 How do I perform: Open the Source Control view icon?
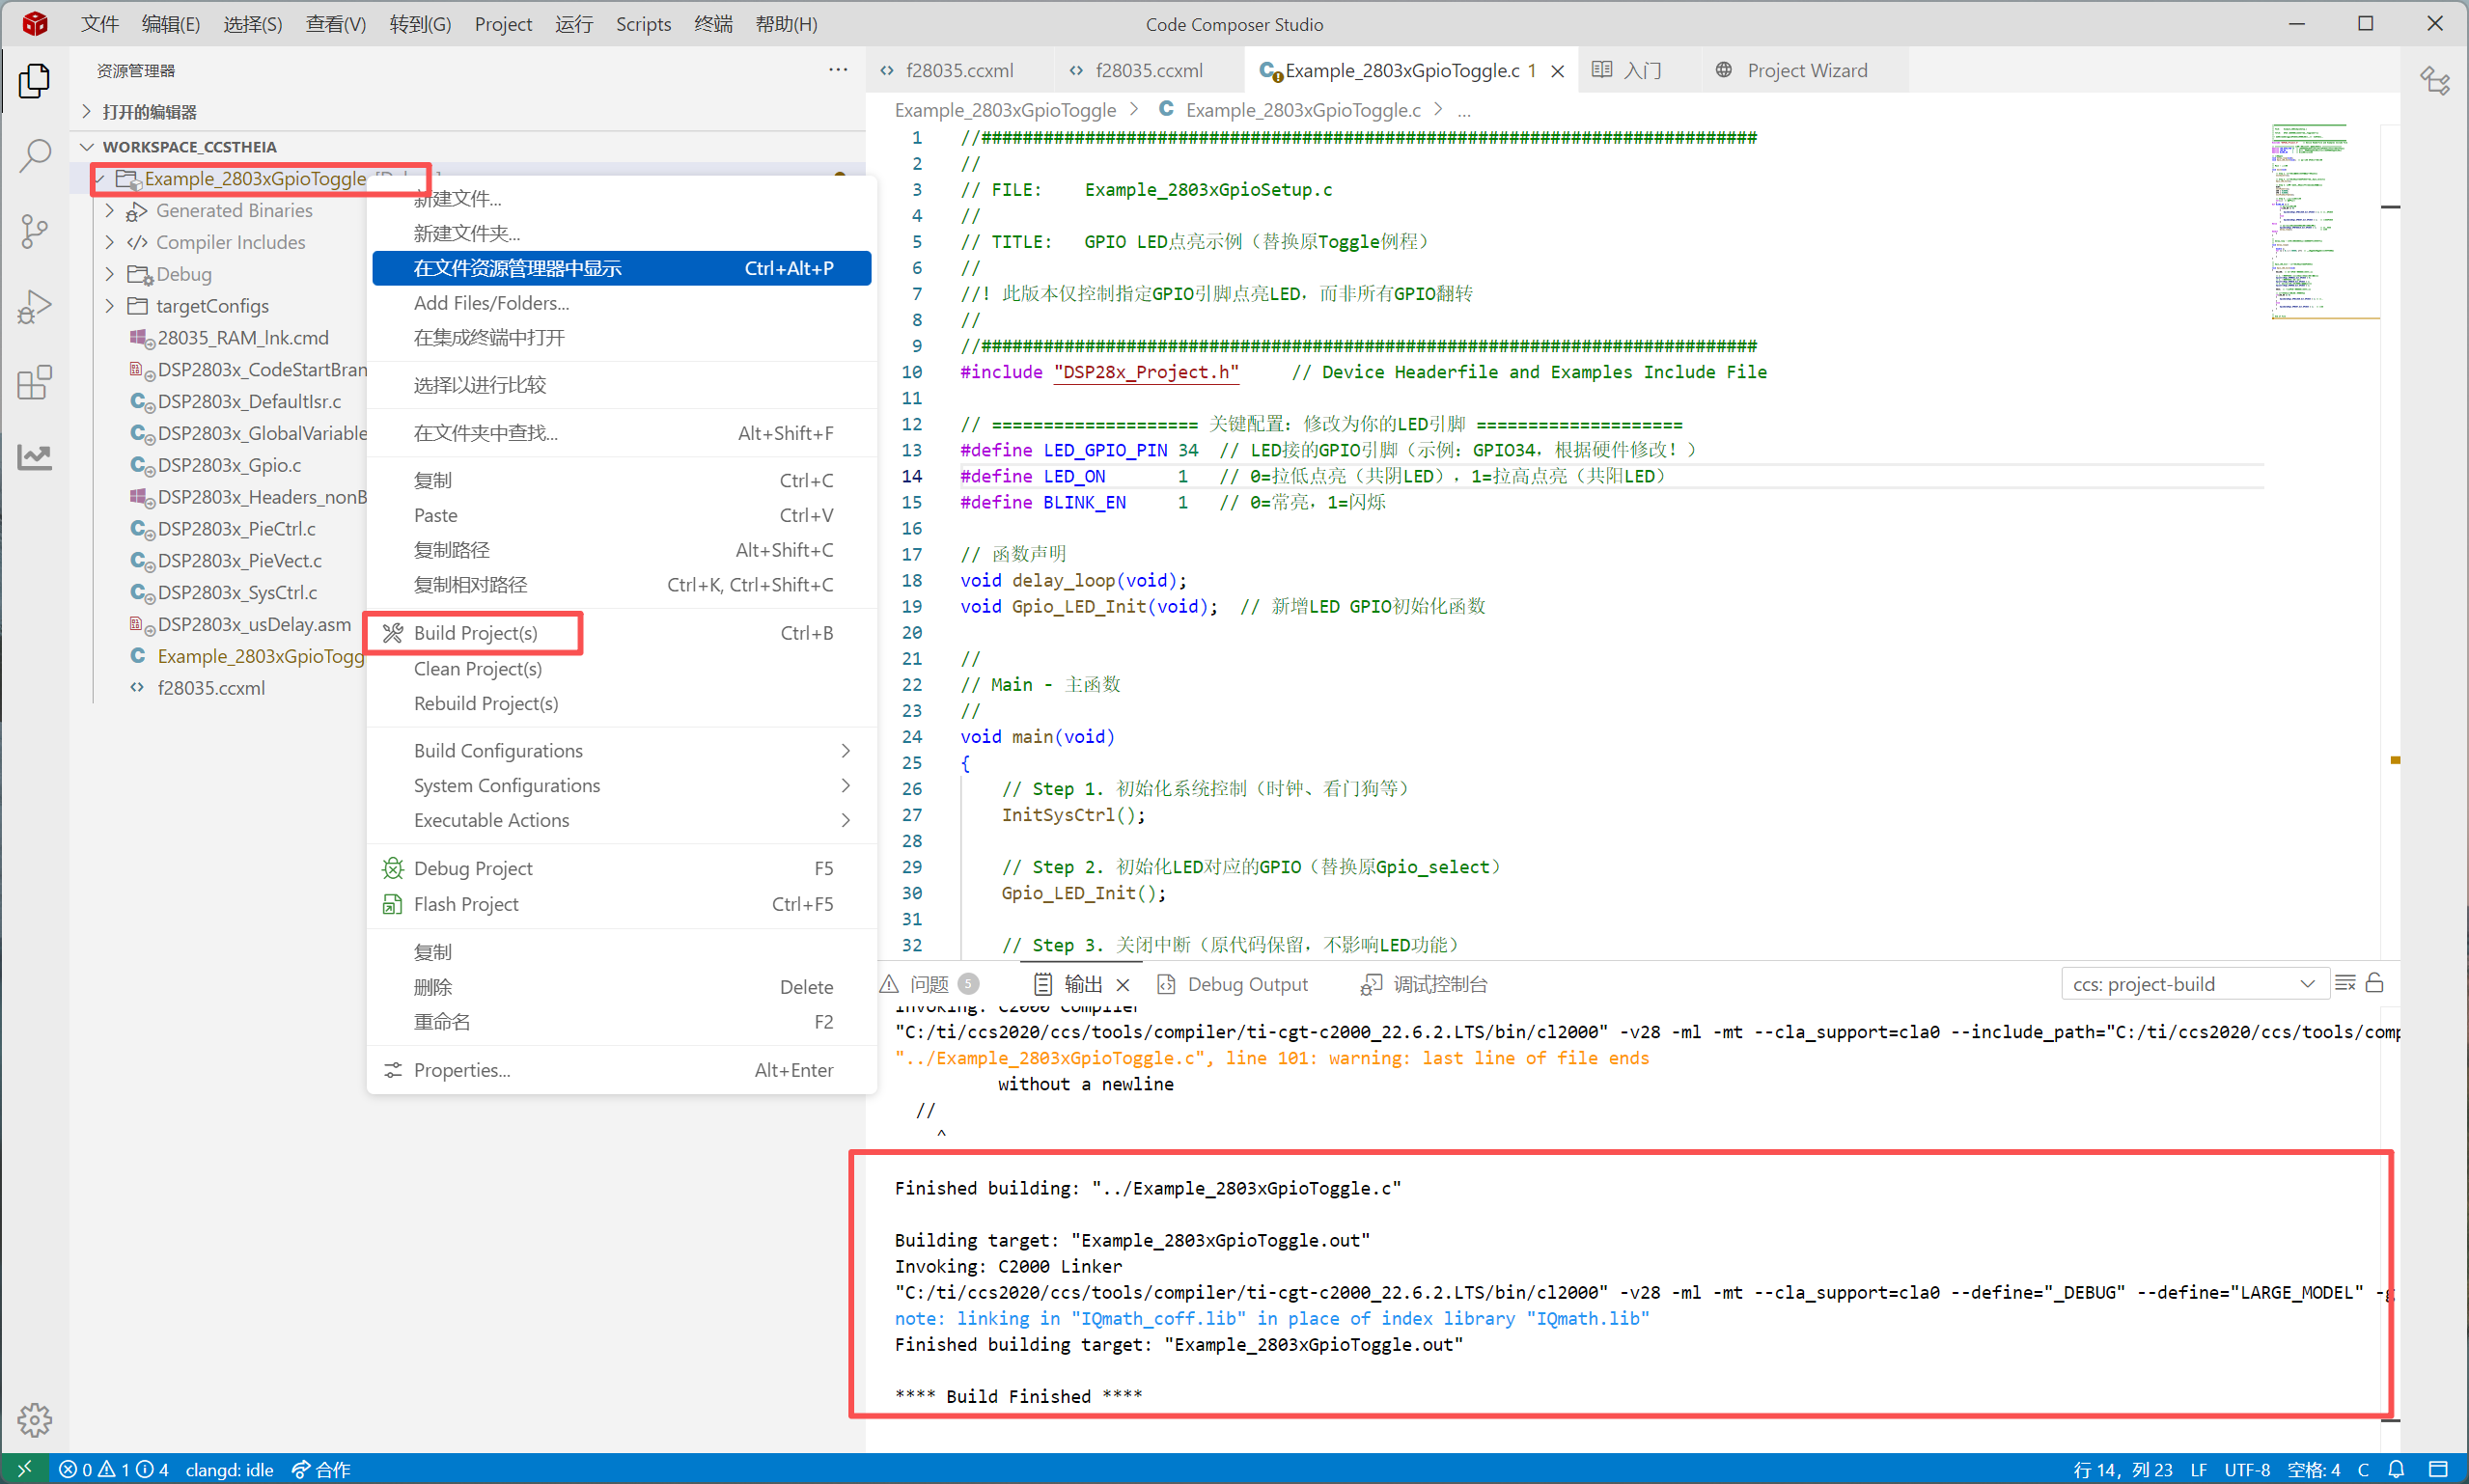coord(35,231)
